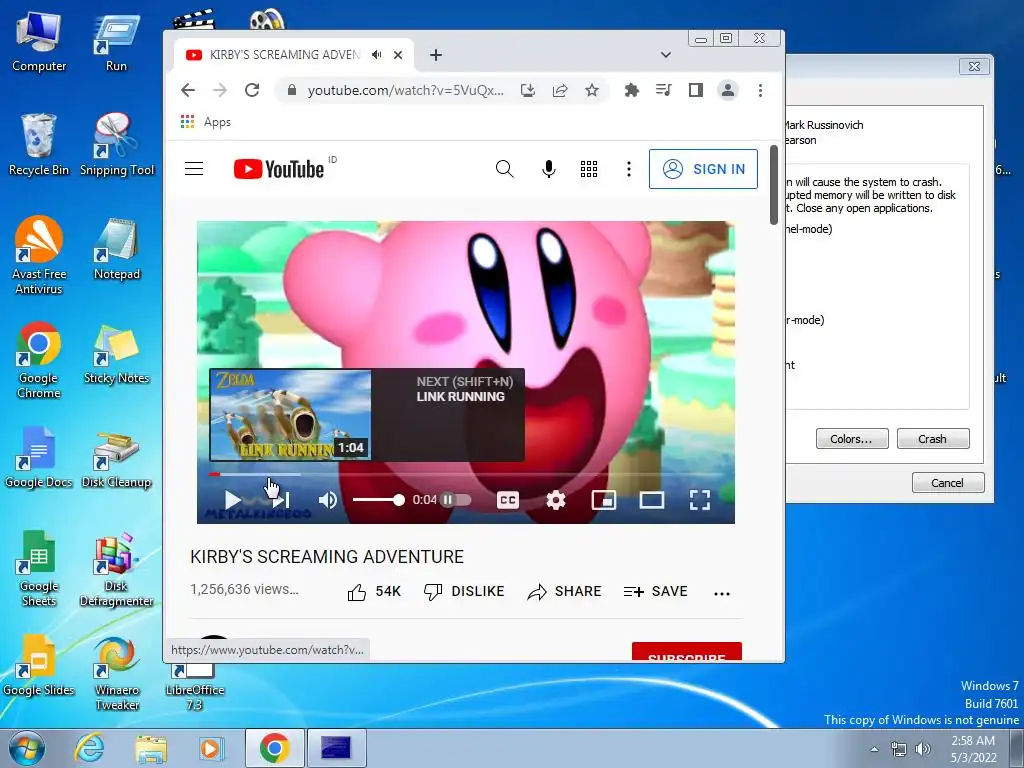Select Disk Defragmenter desktop shortcut
Image resolution: width=1024 pixels, height=768 pixels.
[117, 569]
